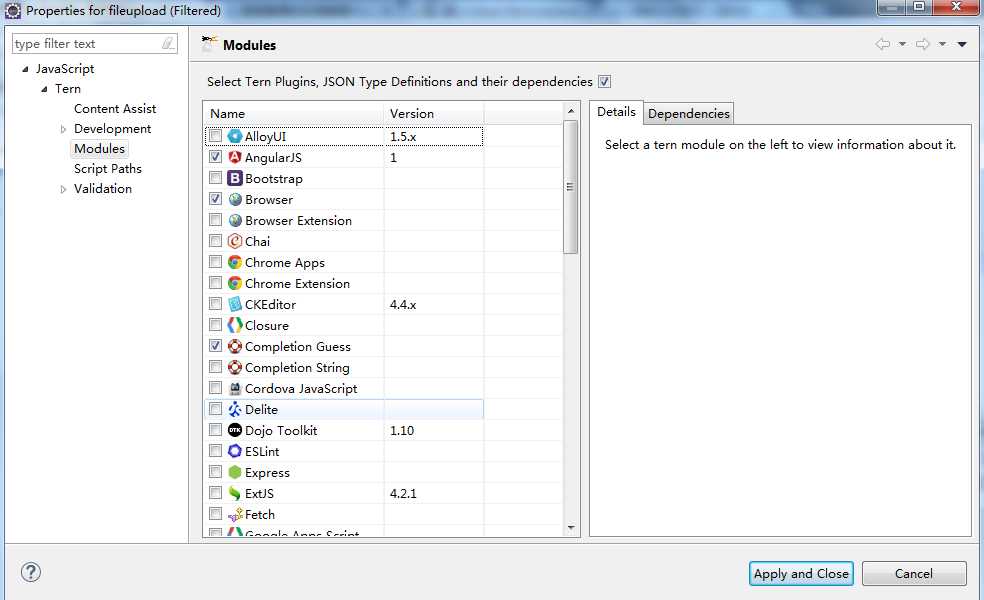Click the Cancel button
This screenshot has width=984, height=600.
click(x=914, y=573)
